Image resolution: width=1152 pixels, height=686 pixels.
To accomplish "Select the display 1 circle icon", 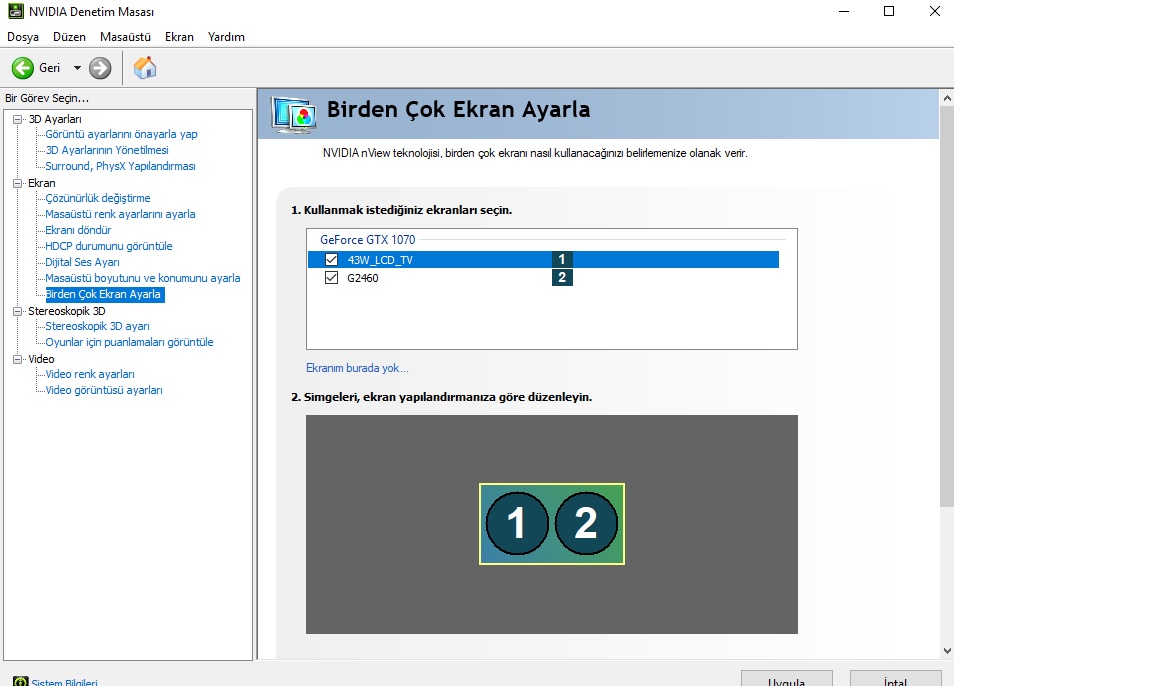I will [x=517, y=523].
